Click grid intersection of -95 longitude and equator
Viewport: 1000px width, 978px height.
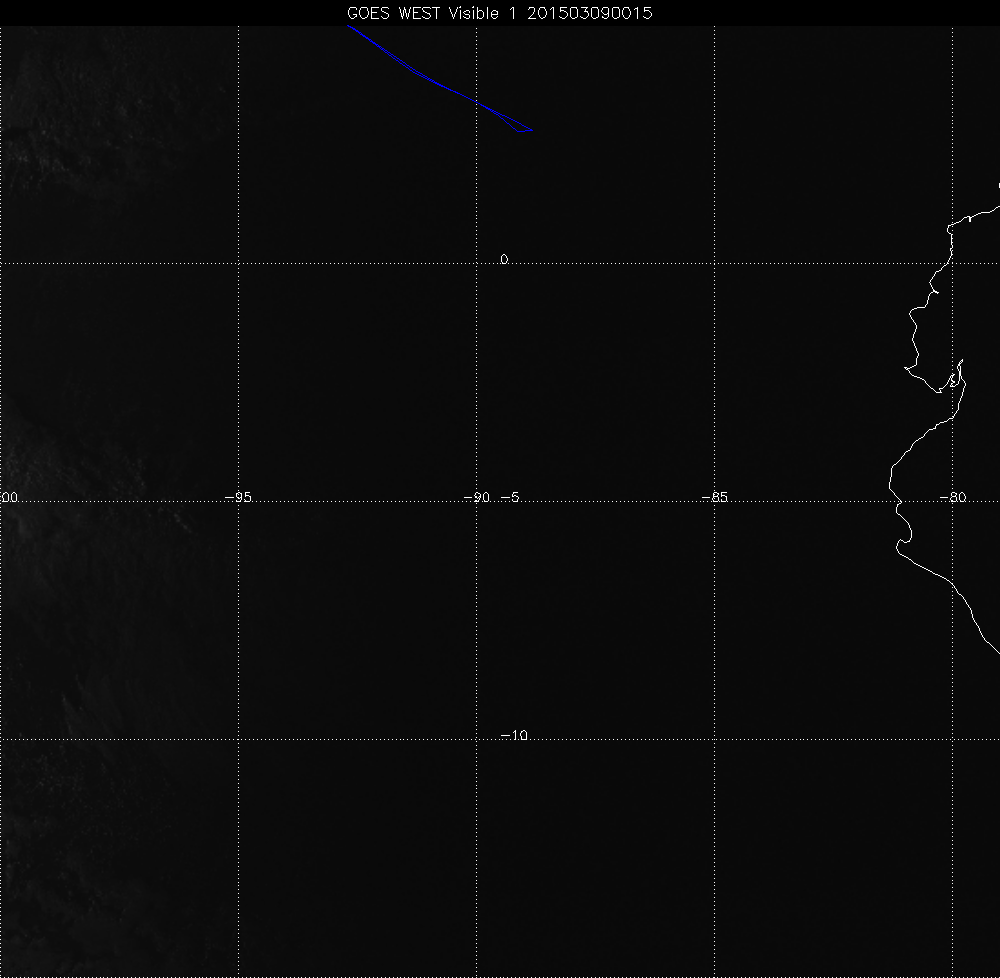238,264
